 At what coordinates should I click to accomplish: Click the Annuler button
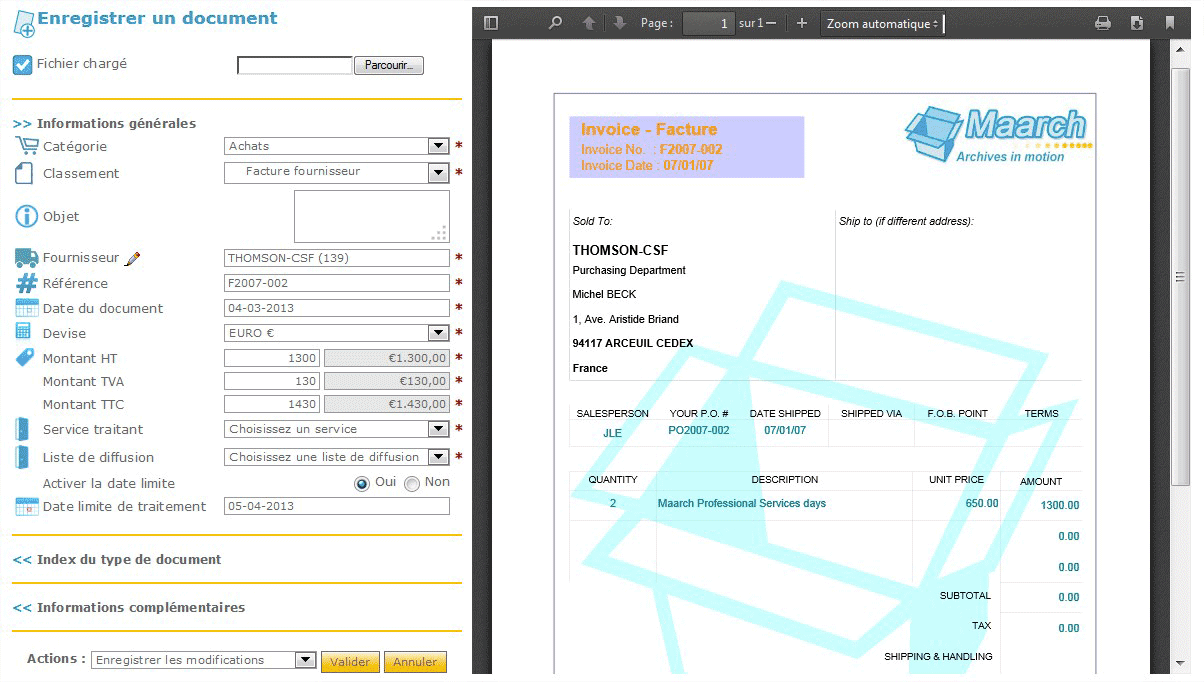pos(415,662)
